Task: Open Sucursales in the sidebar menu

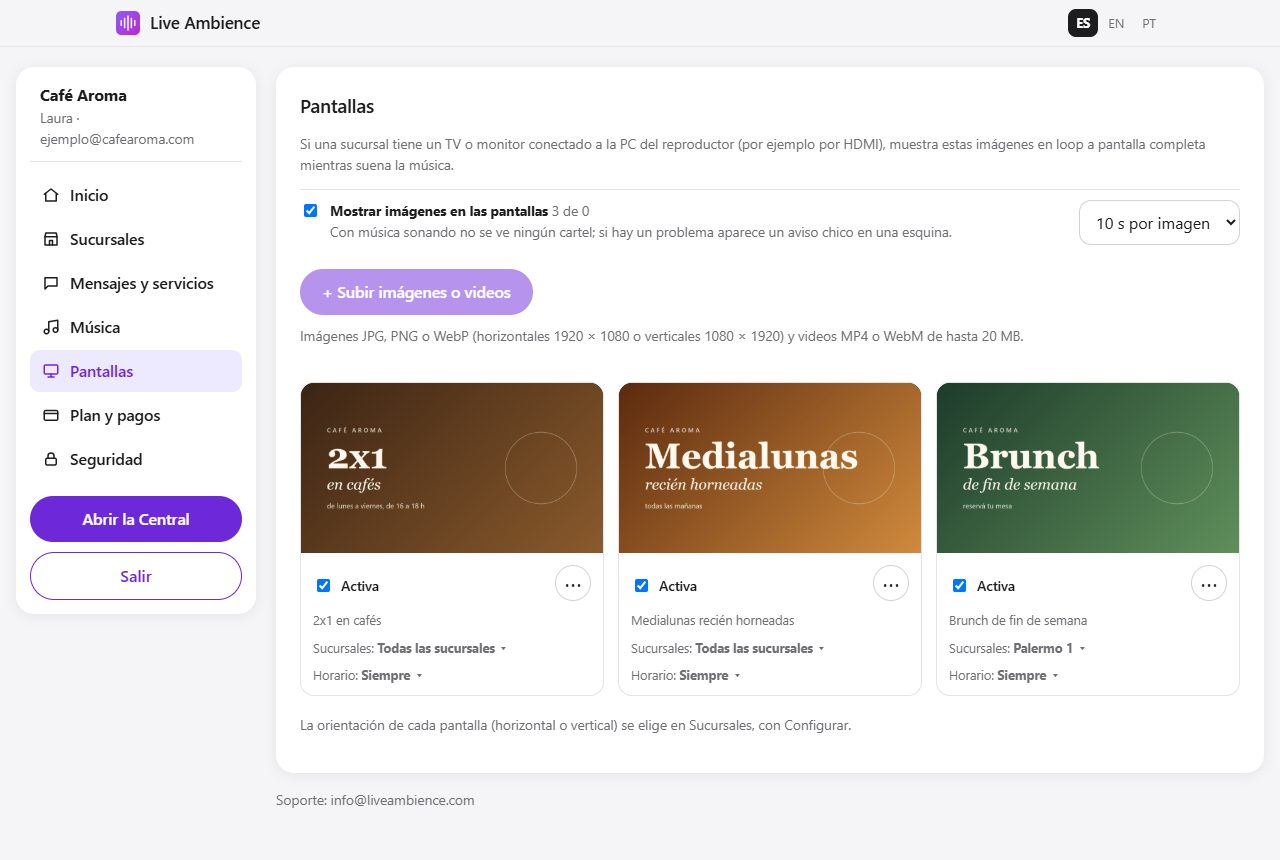Action: coord(136,239)
